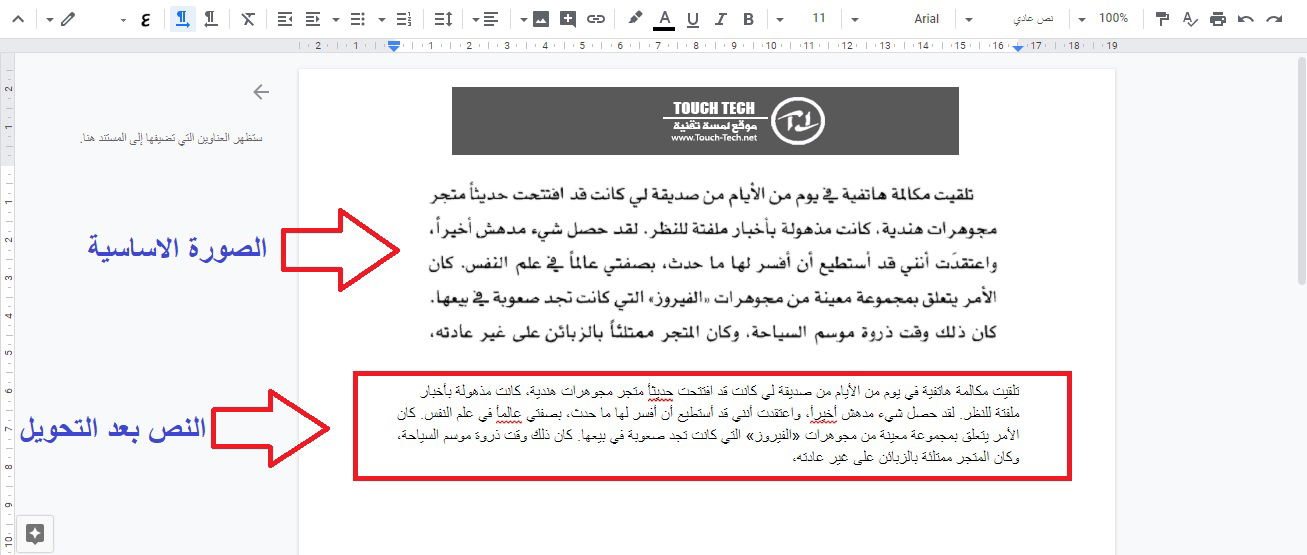Expand the input tools dropdown arrow
Viewport: 1307px width, 555px height.
click(123, 19)
